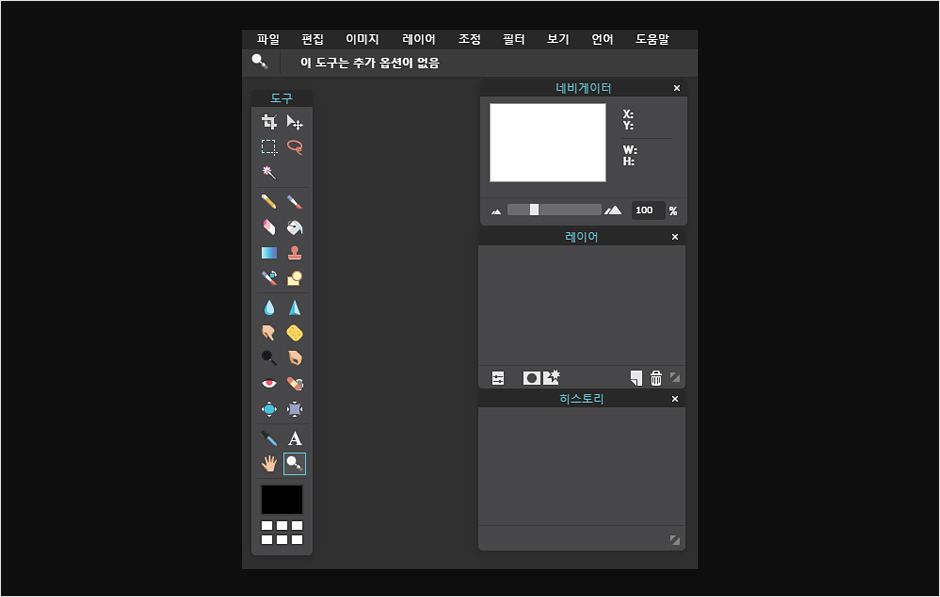Collapse the 히스토리 panel
940x597 pixels.
click(x=673, y=398)
